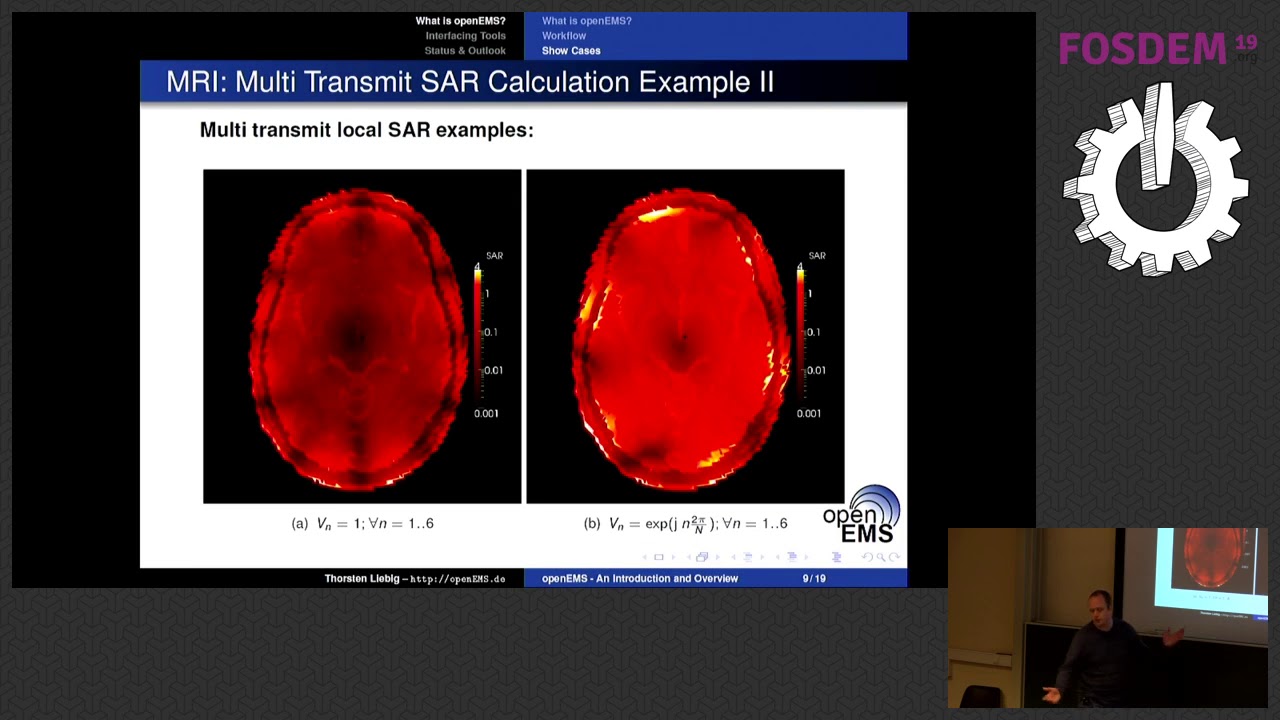Open 'Show Cases' subsection in header

click(x=571, y=51)
